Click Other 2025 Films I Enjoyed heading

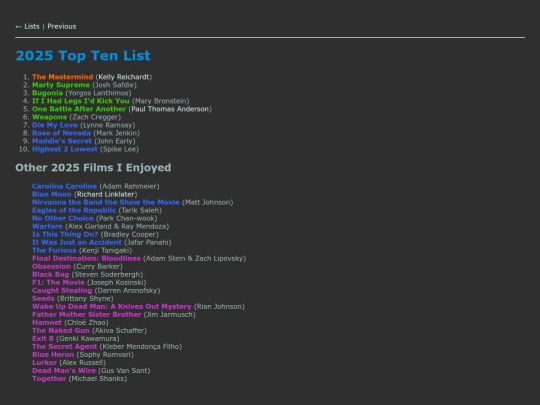[93, 168]
